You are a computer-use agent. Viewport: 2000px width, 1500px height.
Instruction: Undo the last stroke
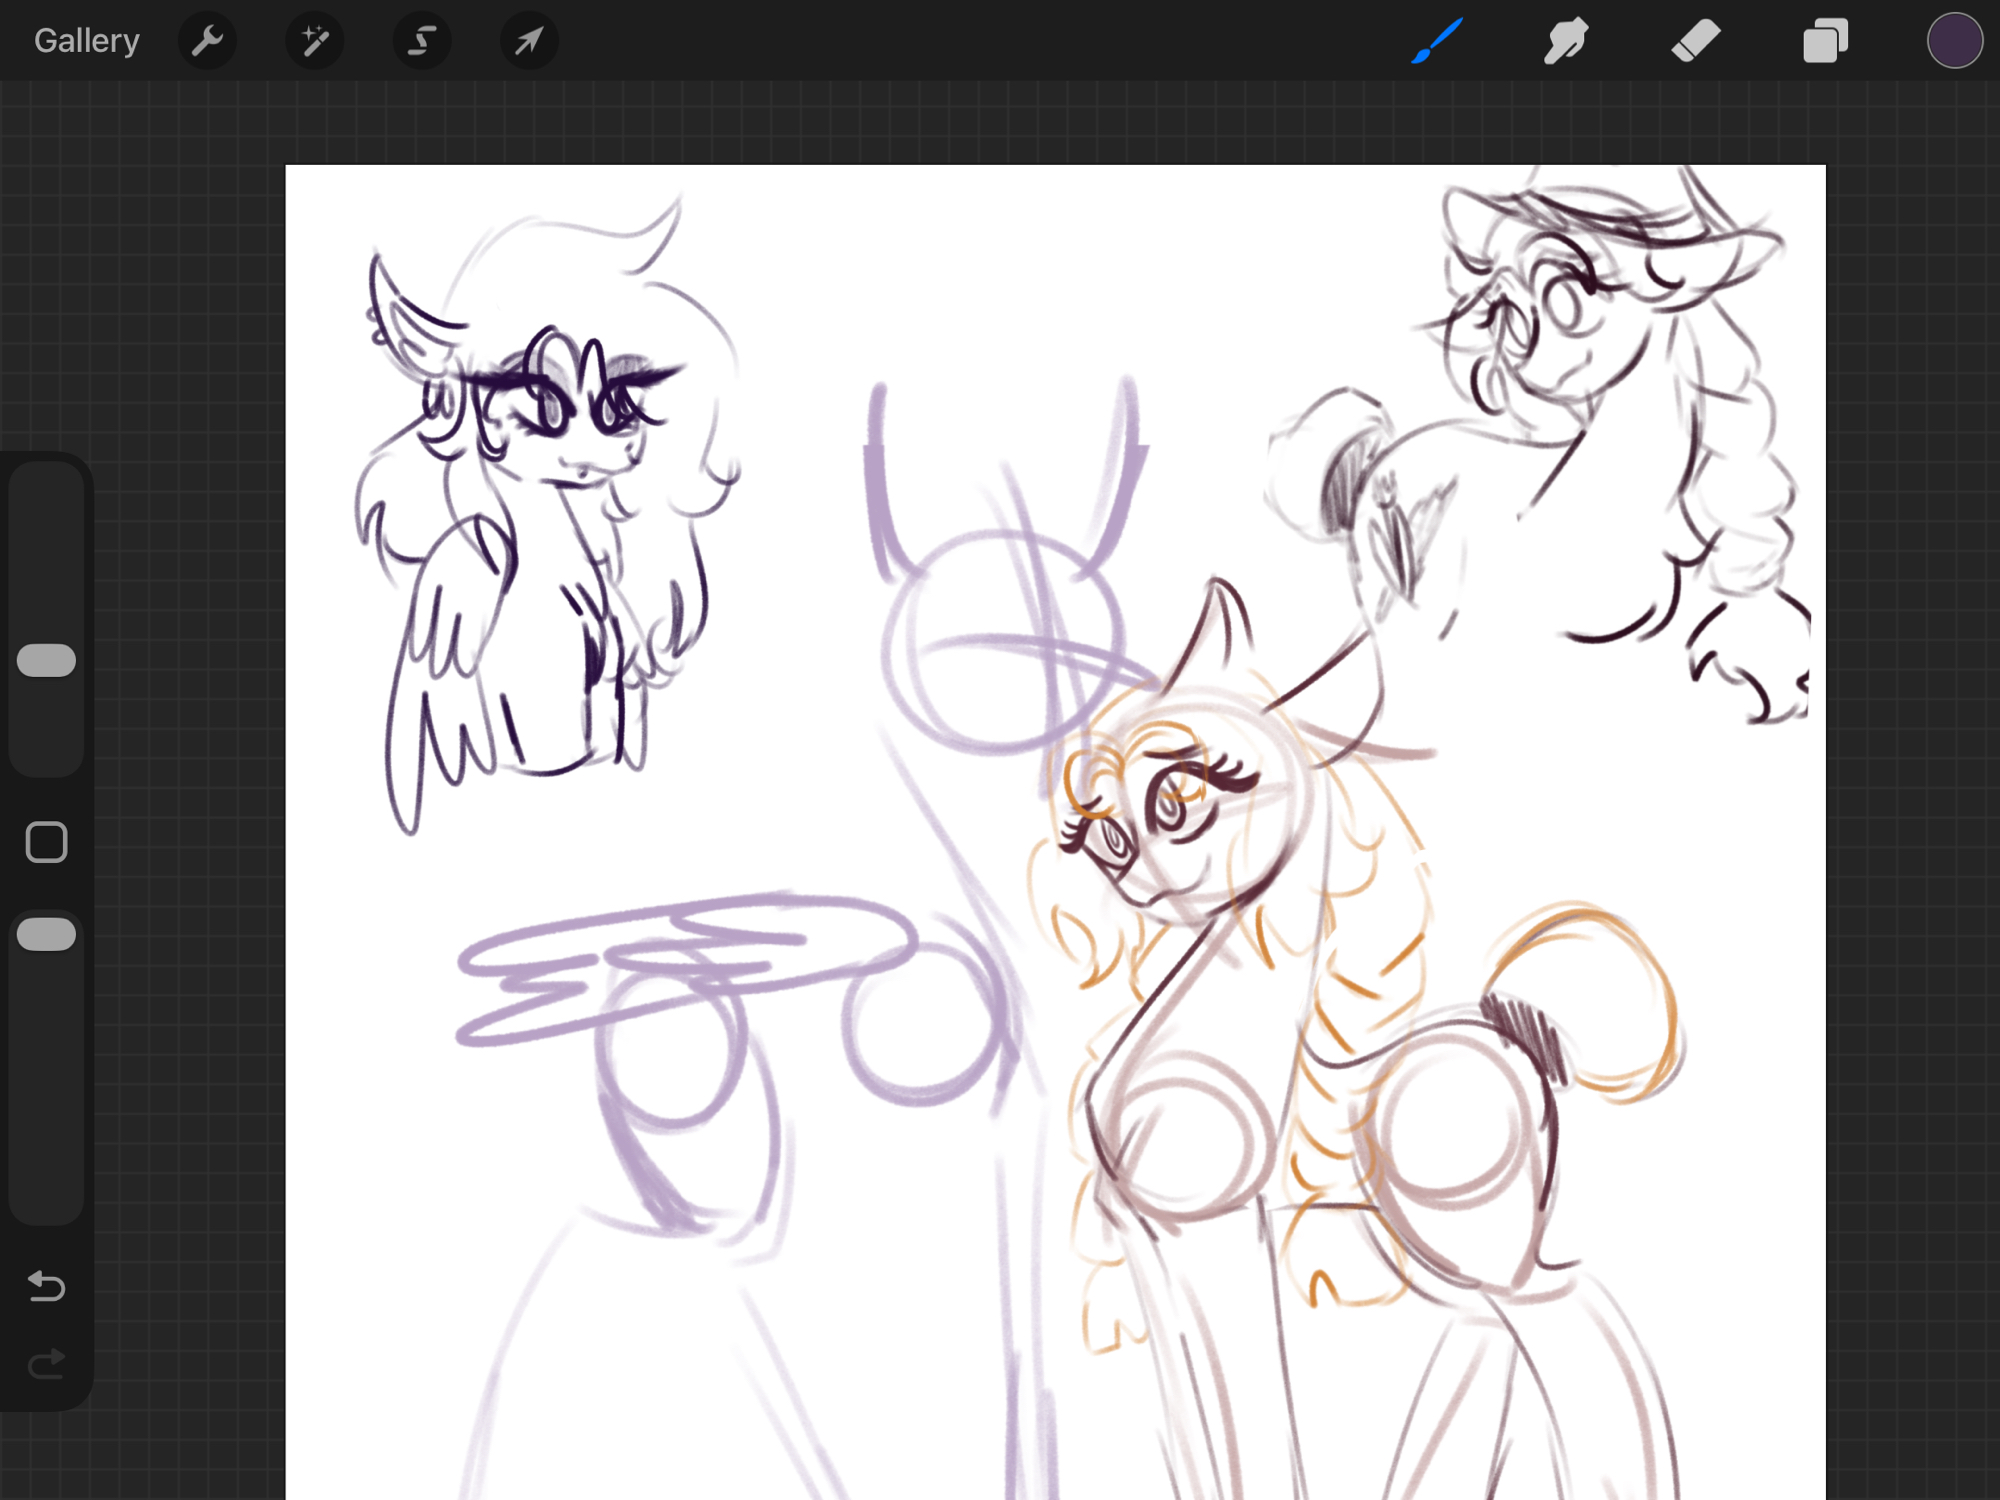[47, 1285]
